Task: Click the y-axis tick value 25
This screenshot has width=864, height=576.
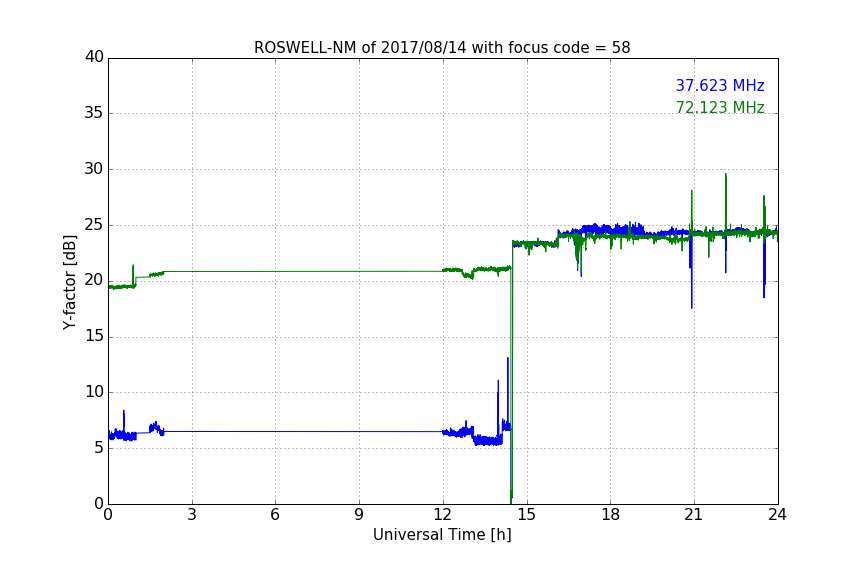Action: point(94,225)
